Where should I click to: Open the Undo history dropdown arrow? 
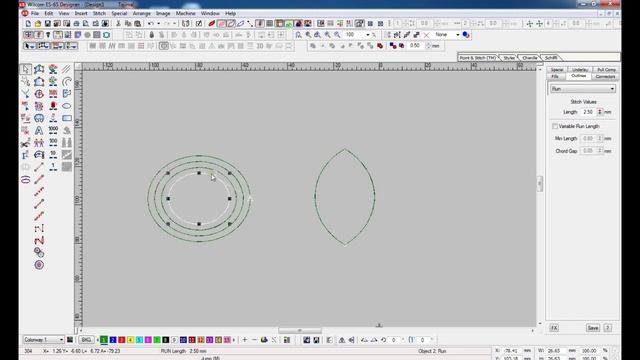click(158, 24)
